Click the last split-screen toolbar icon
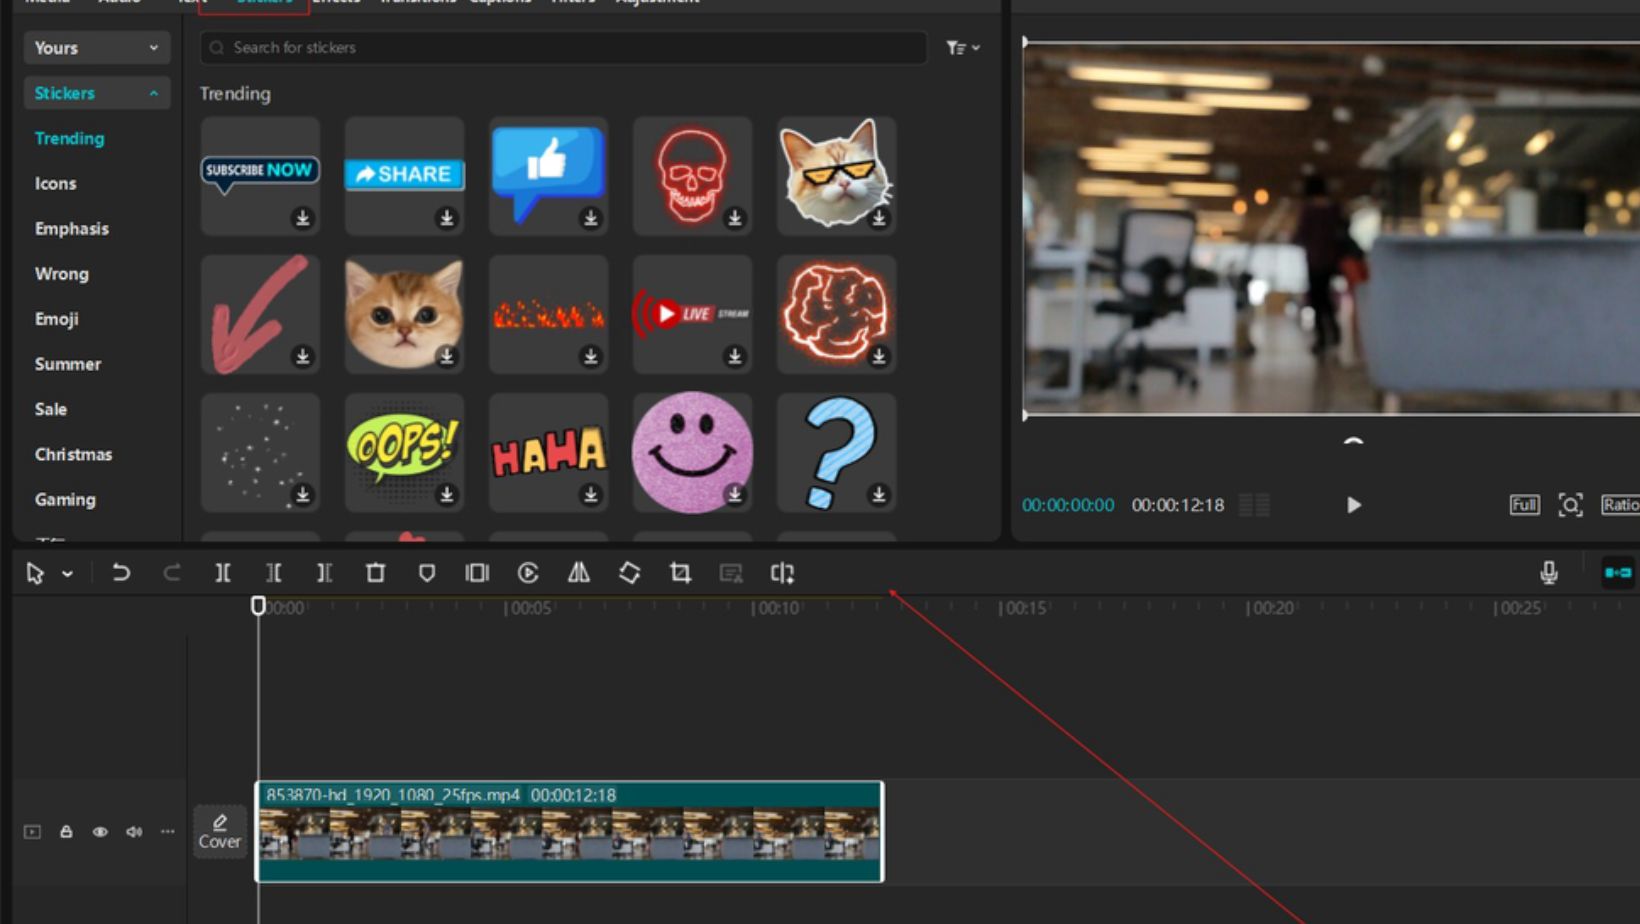The height and width of the screenshot is (924, 1640). [x=782, y=573]
